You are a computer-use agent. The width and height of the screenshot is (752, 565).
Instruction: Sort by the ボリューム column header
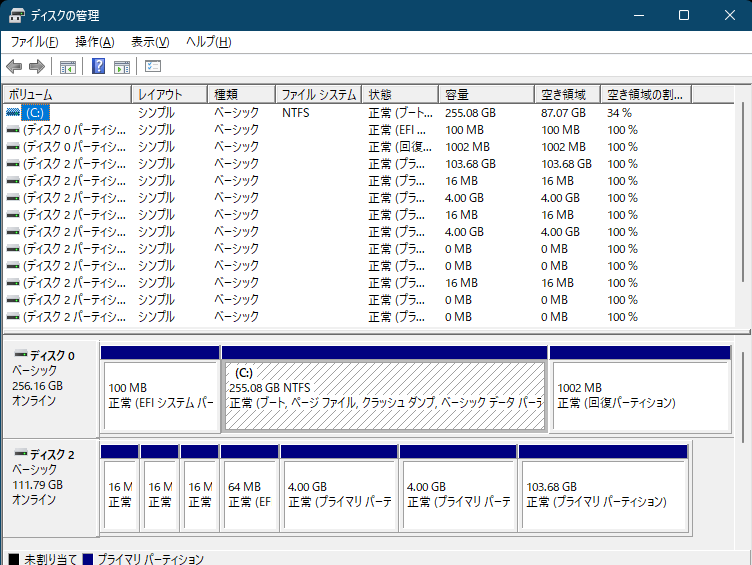click(66, 94)
